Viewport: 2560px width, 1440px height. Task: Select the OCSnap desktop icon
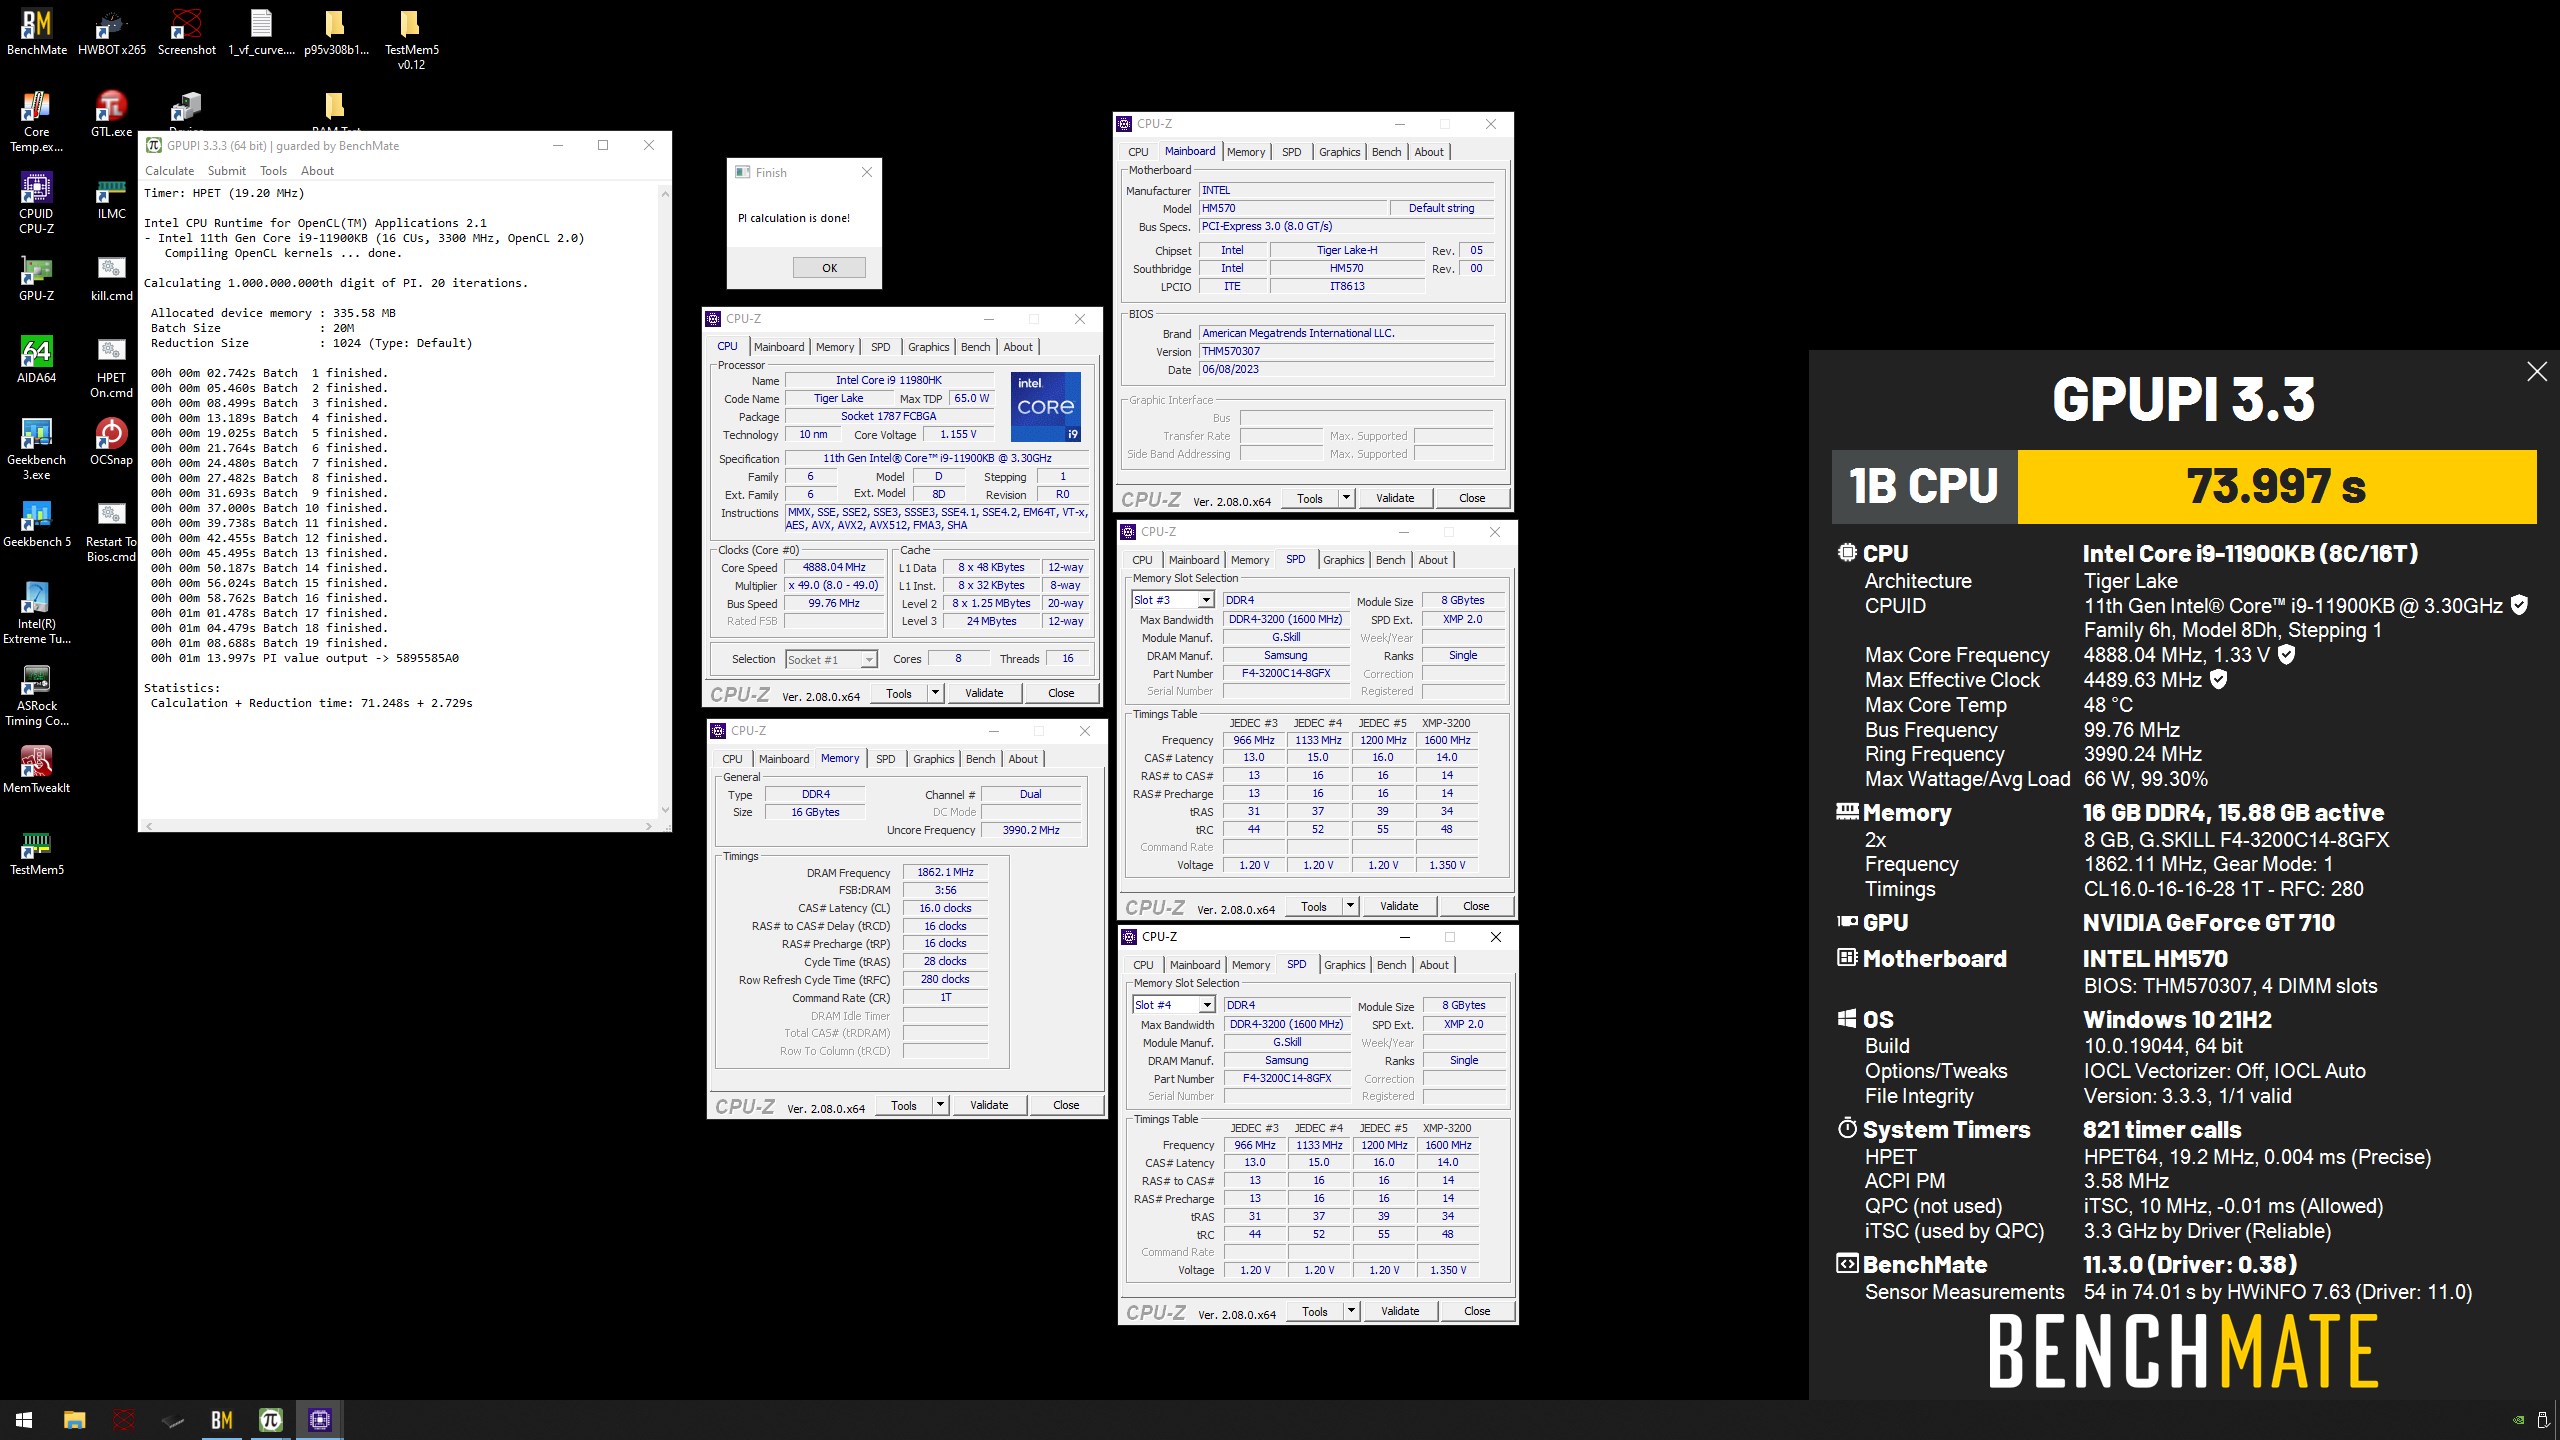112,442
